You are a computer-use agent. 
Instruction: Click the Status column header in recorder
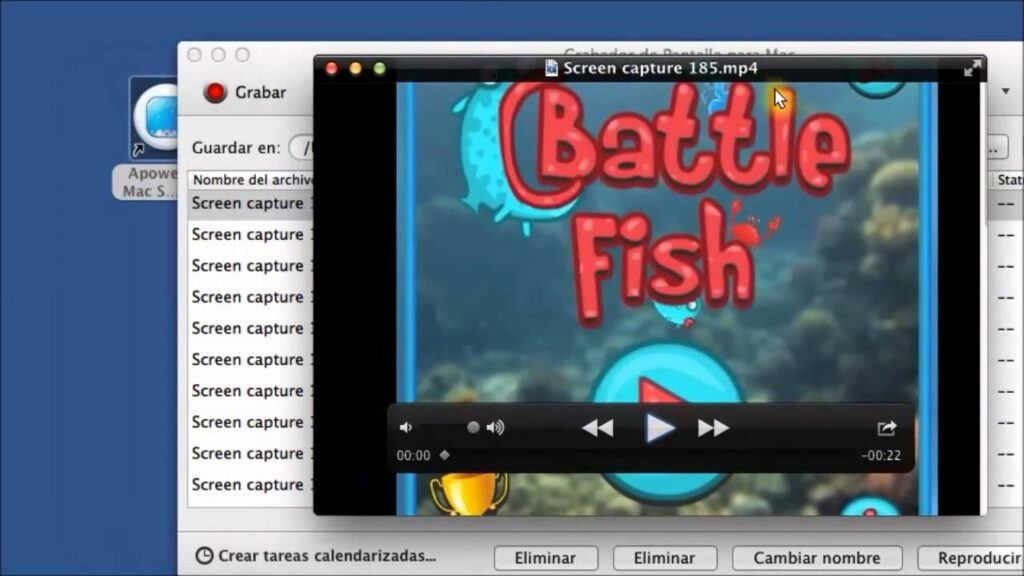(x=1009, y=180)
